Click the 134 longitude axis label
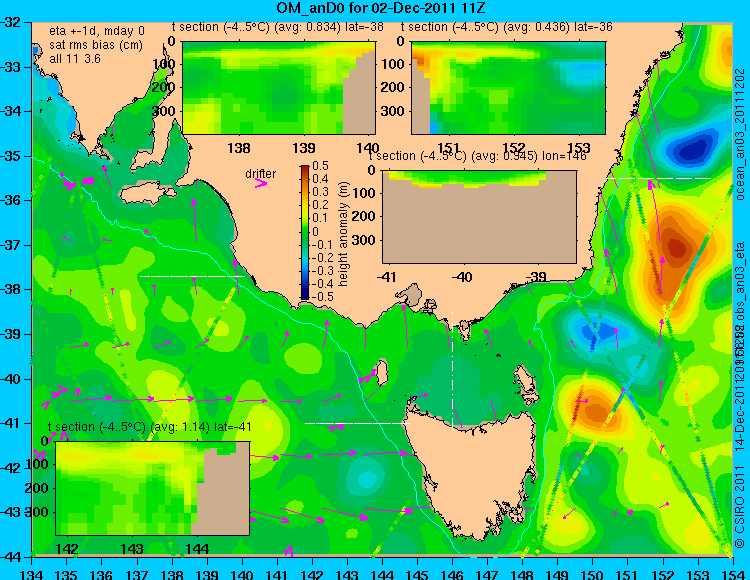The width and height of the screenshot is (750, 580). pos(32,574)
